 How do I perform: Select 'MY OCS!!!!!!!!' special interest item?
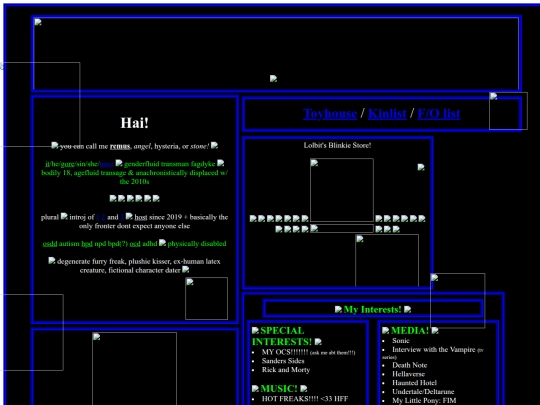[285, 352]
